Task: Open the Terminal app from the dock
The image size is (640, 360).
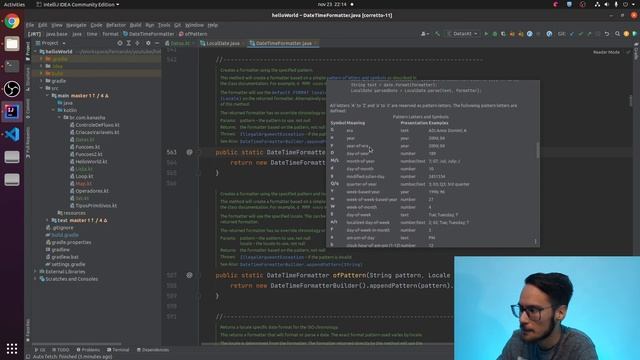Action: point(12,66)
